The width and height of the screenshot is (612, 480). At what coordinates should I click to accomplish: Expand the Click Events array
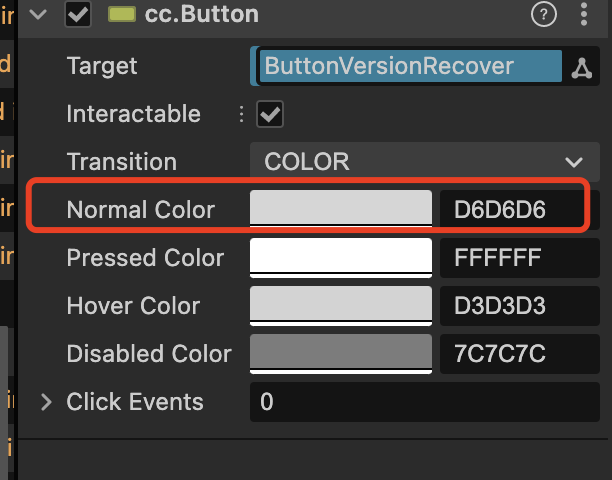point(46,402)
